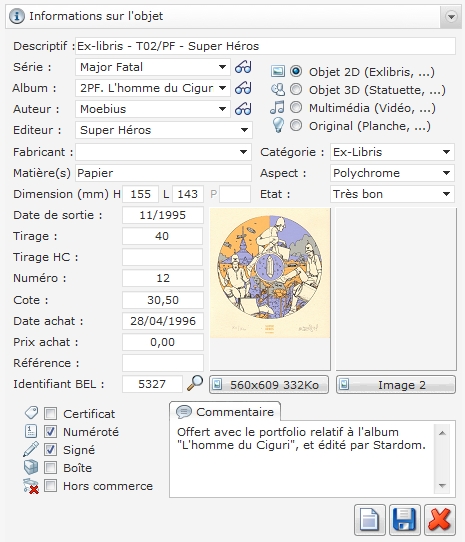The height and width of the screenshot is (542, 465).
Task: Click the ex-libris image thumbnail
Action: coord(270,273)
